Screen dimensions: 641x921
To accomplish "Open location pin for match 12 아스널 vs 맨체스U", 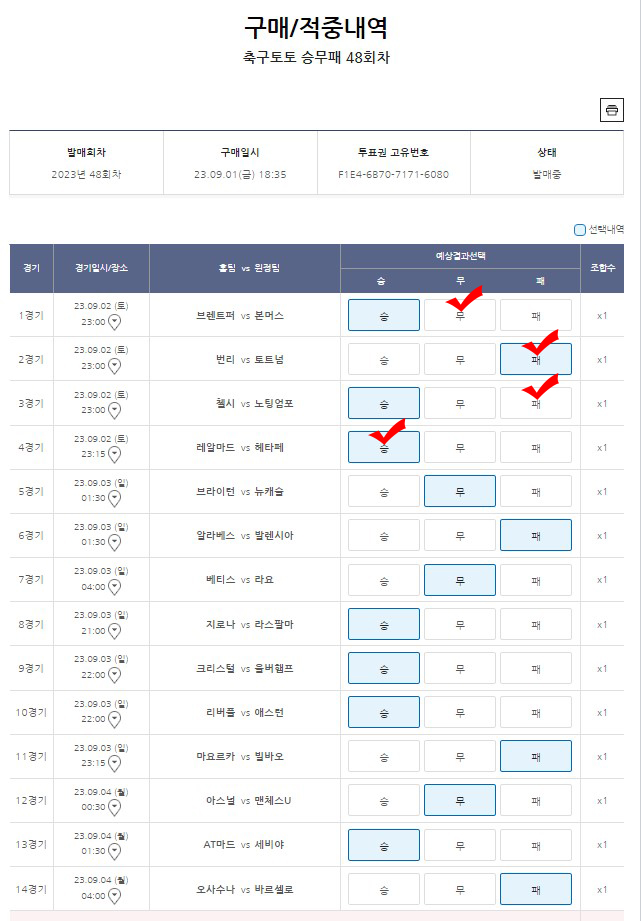I will tap(115, 808).
